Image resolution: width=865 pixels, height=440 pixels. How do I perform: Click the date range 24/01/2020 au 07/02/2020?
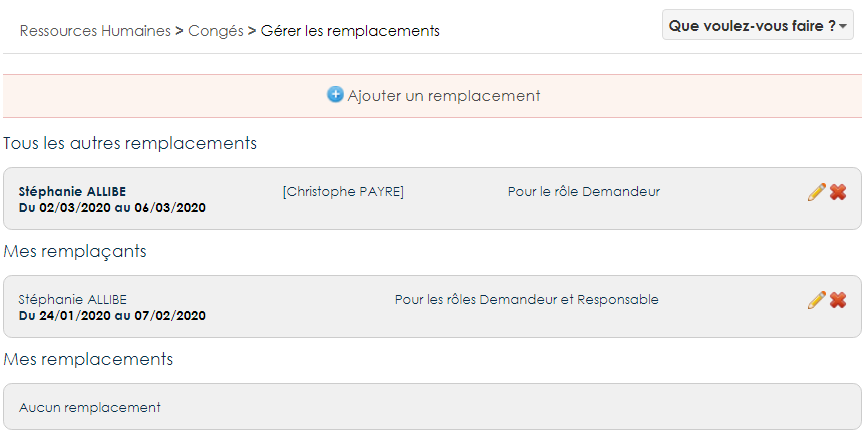coord(112,316)
